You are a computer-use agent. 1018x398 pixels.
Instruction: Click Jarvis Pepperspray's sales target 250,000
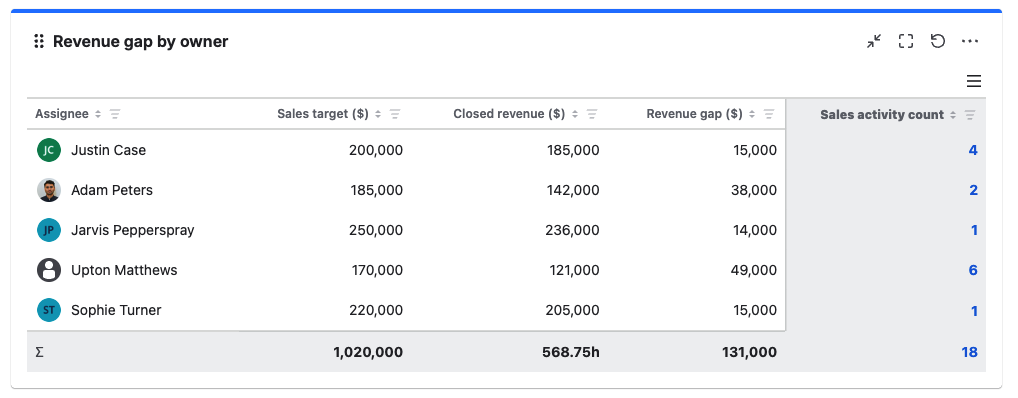coord(376,230)
